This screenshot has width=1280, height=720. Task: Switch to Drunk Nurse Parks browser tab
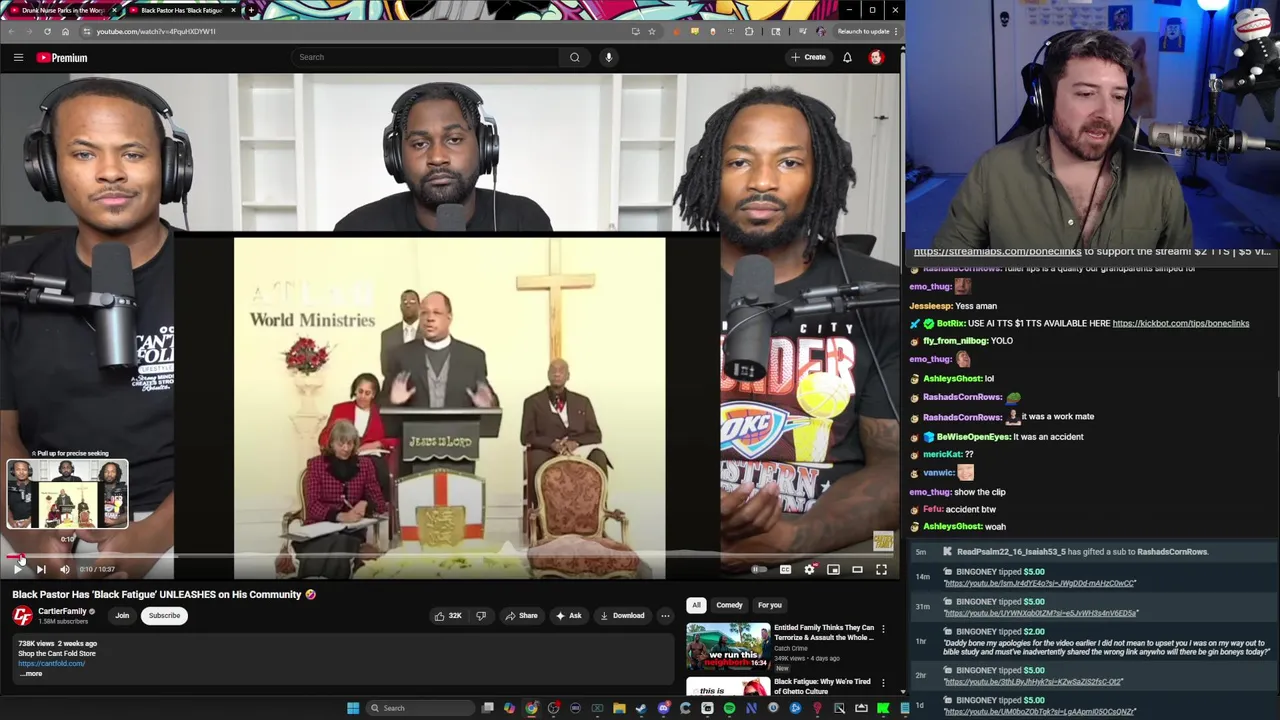tap(60, 10)
